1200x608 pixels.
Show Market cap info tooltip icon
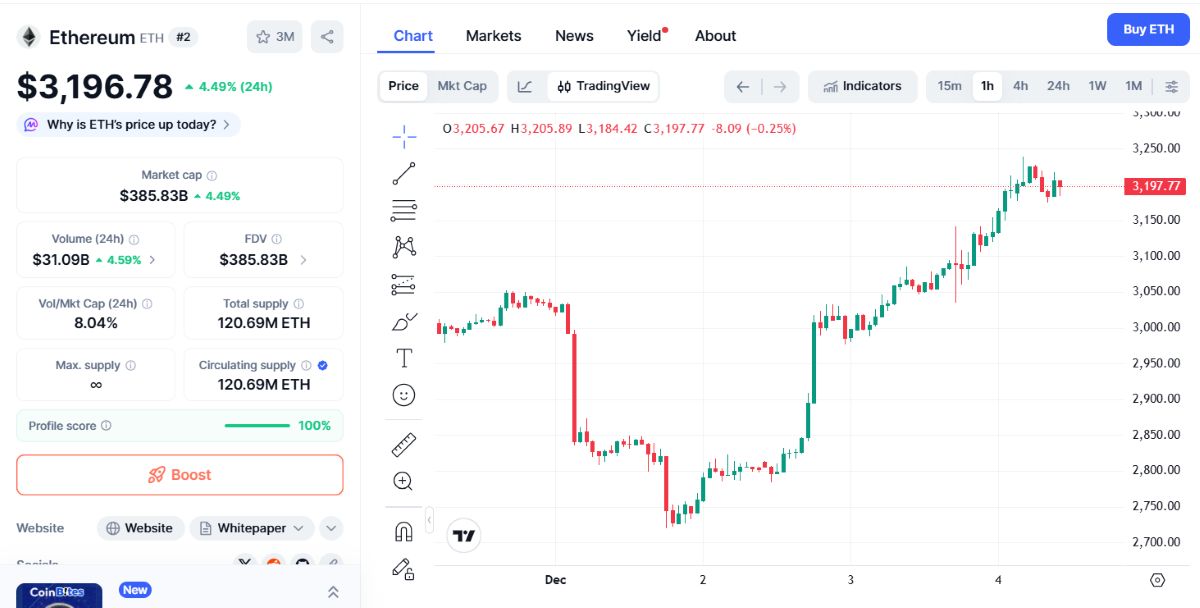(212, 176)
